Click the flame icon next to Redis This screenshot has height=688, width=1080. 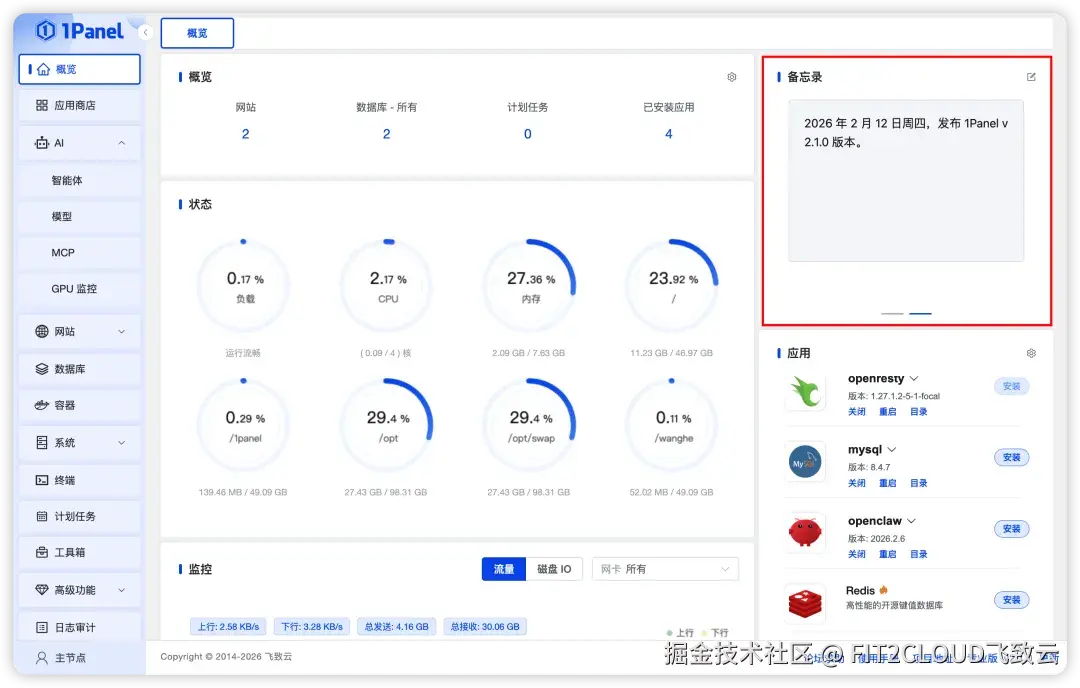tap(884, 590)
